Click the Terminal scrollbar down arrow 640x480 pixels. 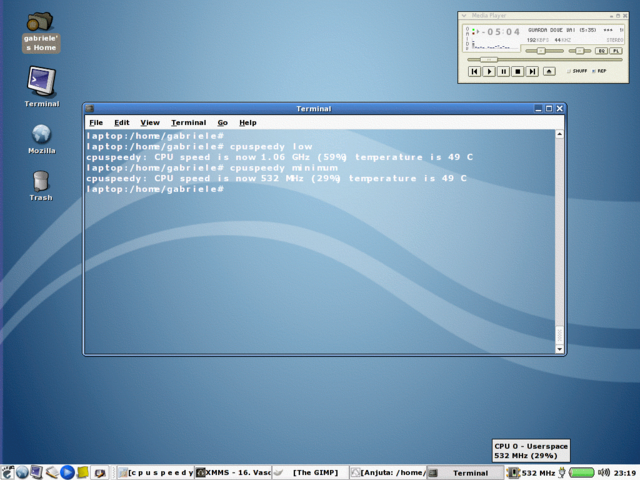(560, 349)
